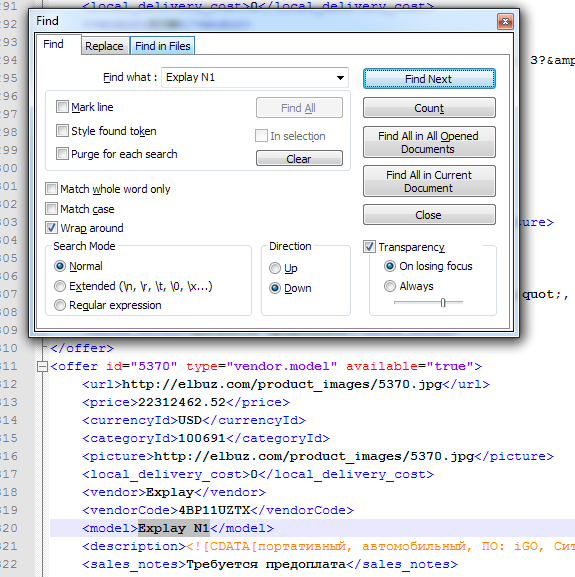The width and height of the screenshot is (575, 577).
Task: Select Always transparency option
Action: (x=390, y=286)
